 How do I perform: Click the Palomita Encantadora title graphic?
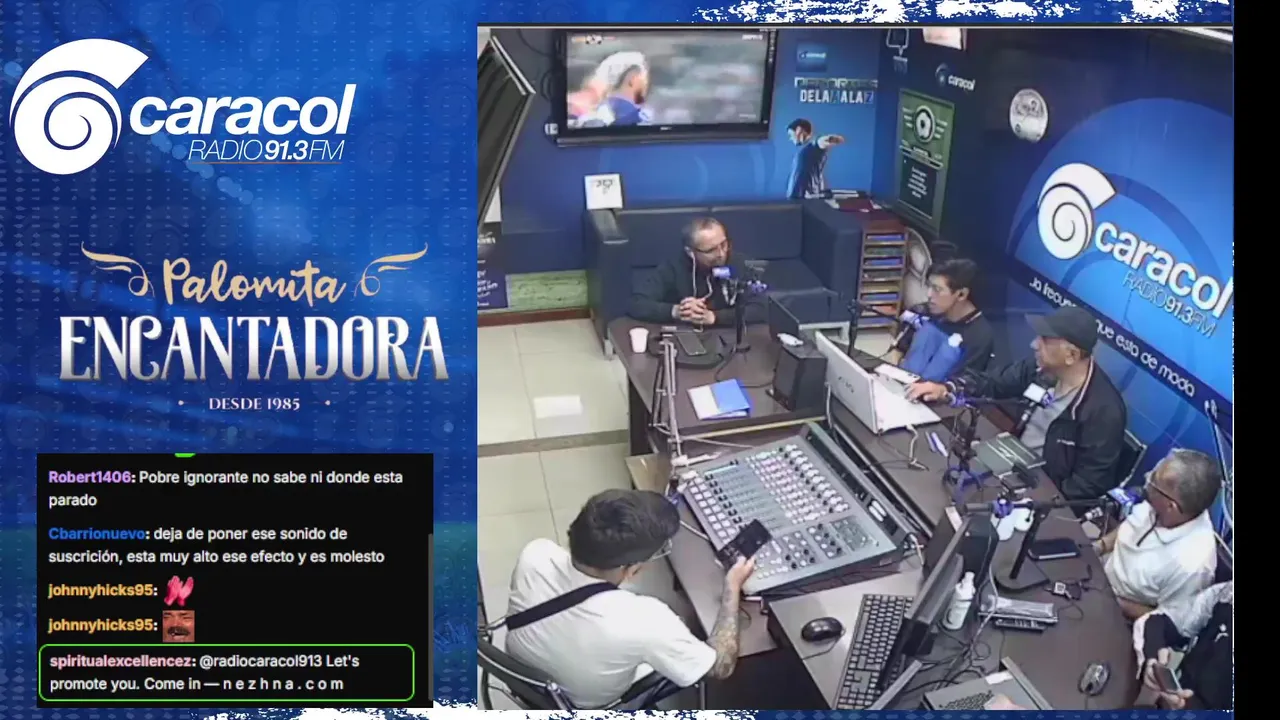(253, 327)
